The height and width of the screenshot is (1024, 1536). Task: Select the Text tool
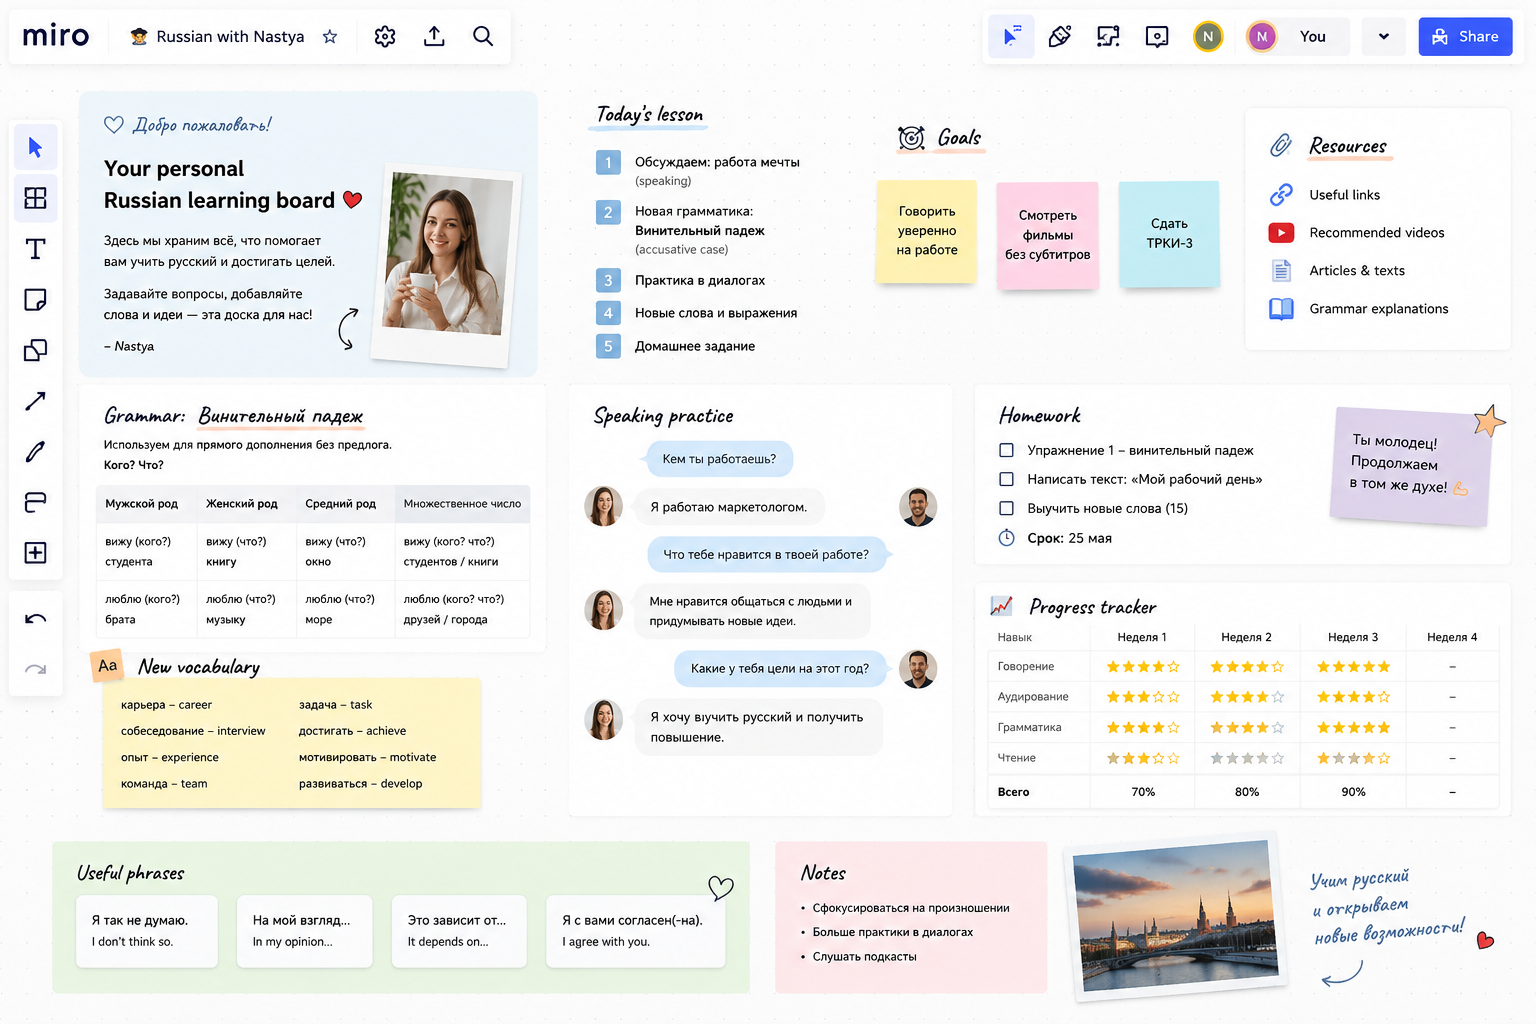[35, 249]
